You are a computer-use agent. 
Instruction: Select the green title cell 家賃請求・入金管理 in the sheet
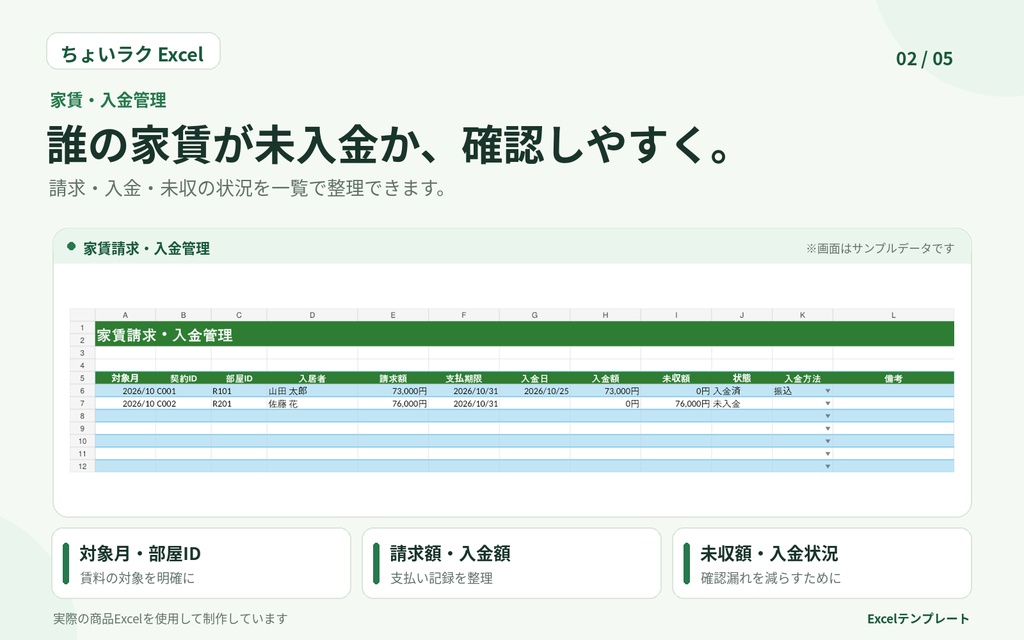coord(524,334)
